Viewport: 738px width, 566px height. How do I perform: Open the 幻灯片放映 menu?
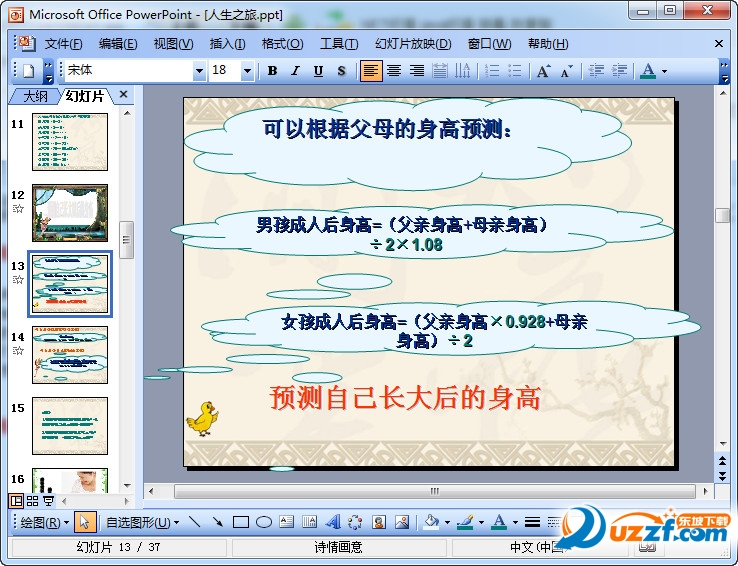click(413, 44)
